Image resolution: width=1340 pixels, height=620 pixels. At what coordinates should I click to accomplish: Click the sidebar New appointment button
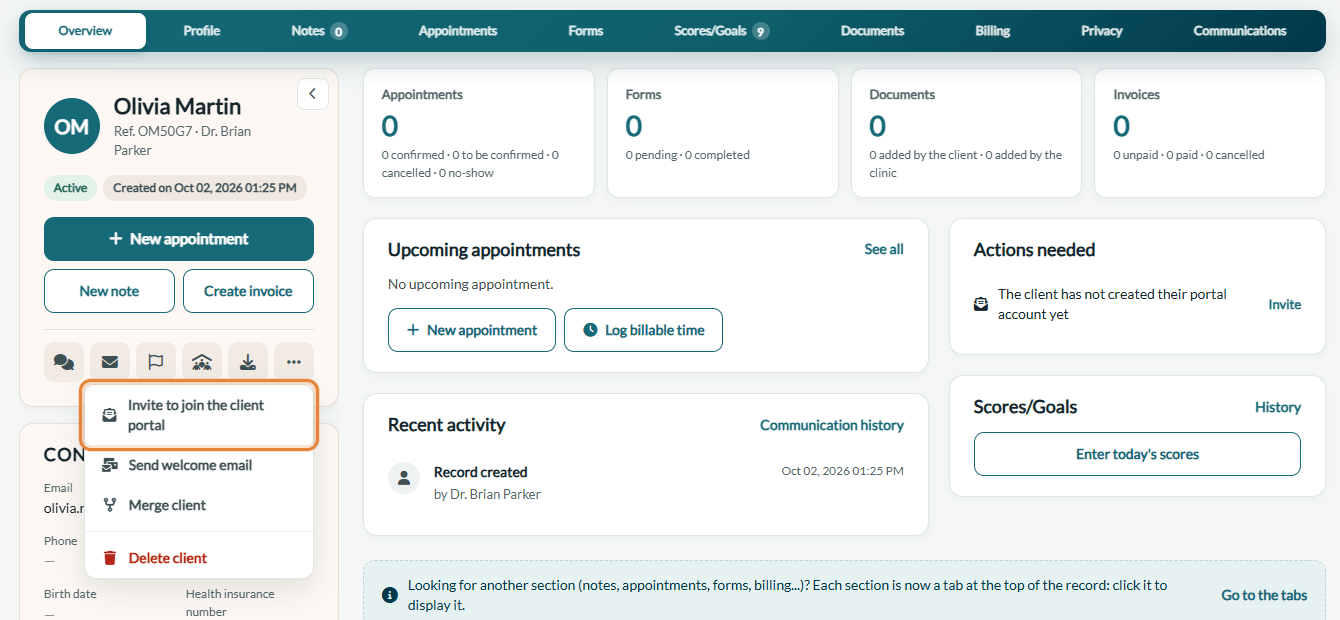pyautogui.click(x=179, y=239)
